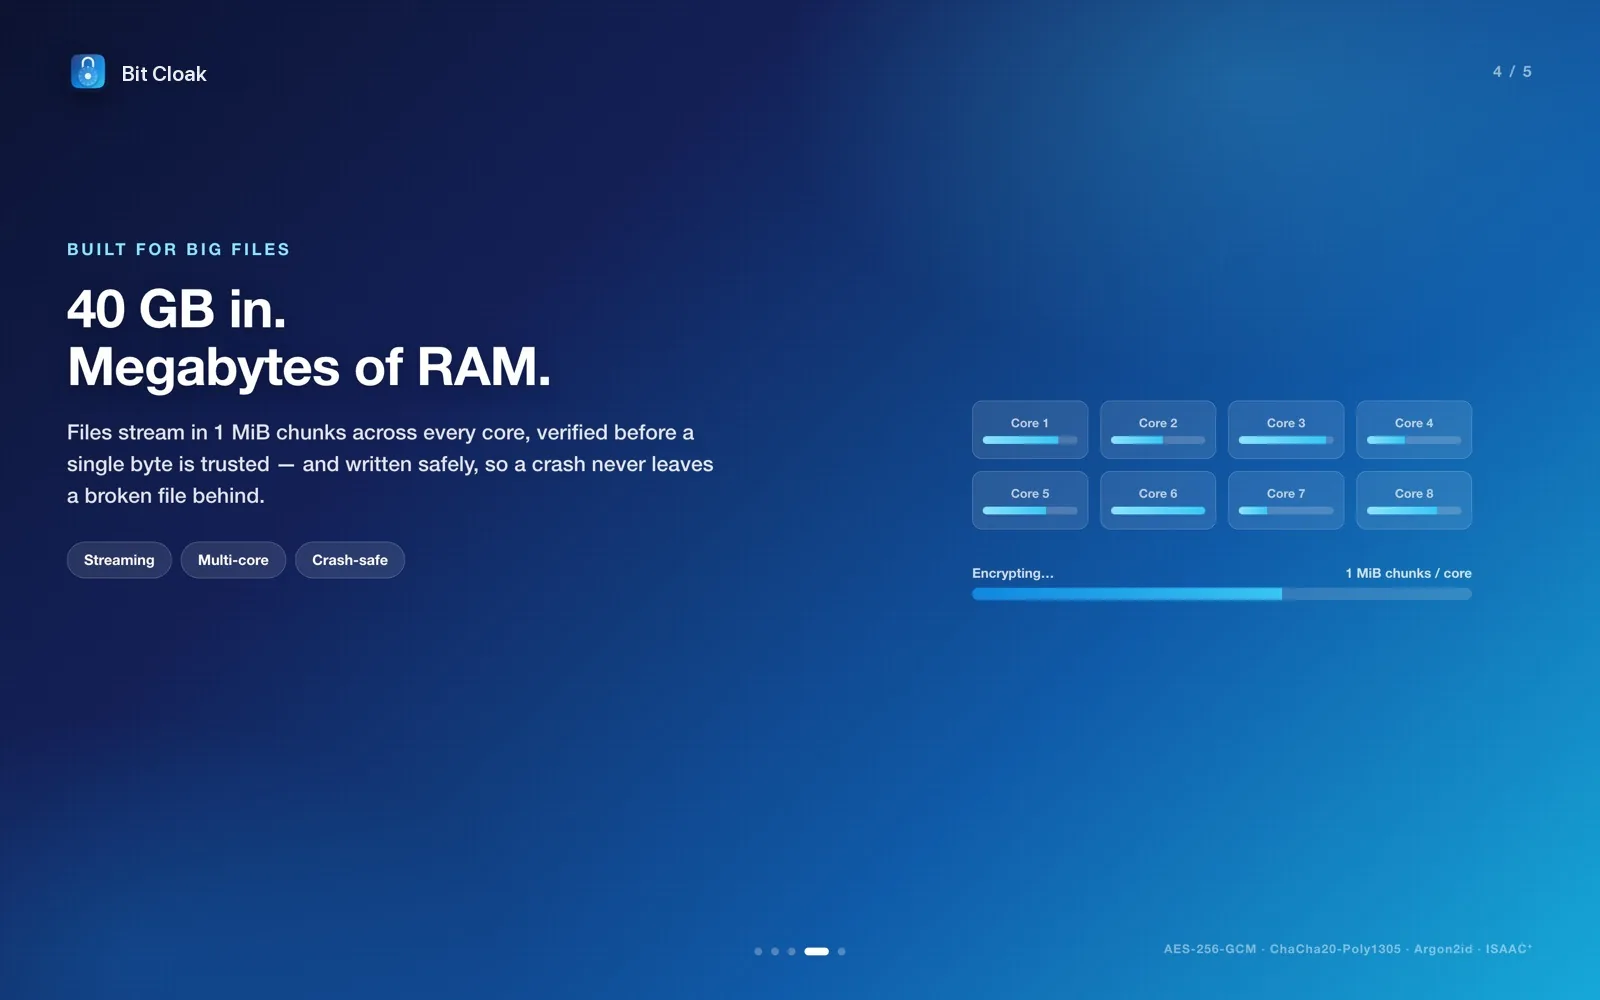Select the Multi-core pill tag
1600x1000 pixels.
[x=233, y=560]
